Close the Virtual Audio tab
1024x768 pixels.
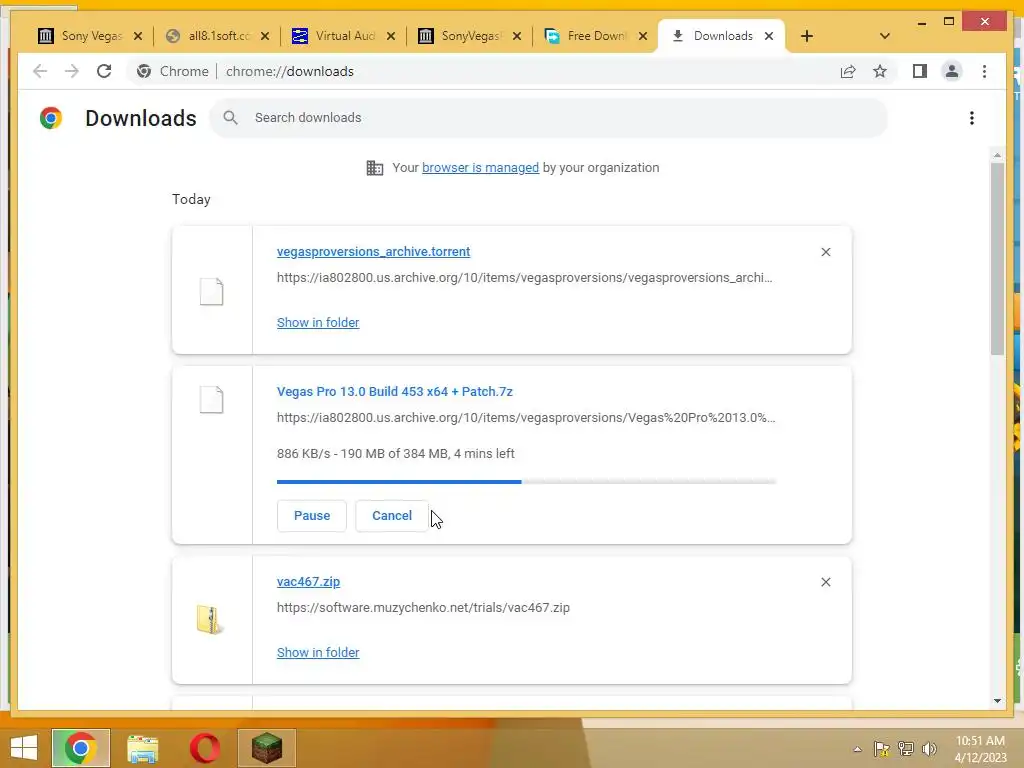pos(391,36)
